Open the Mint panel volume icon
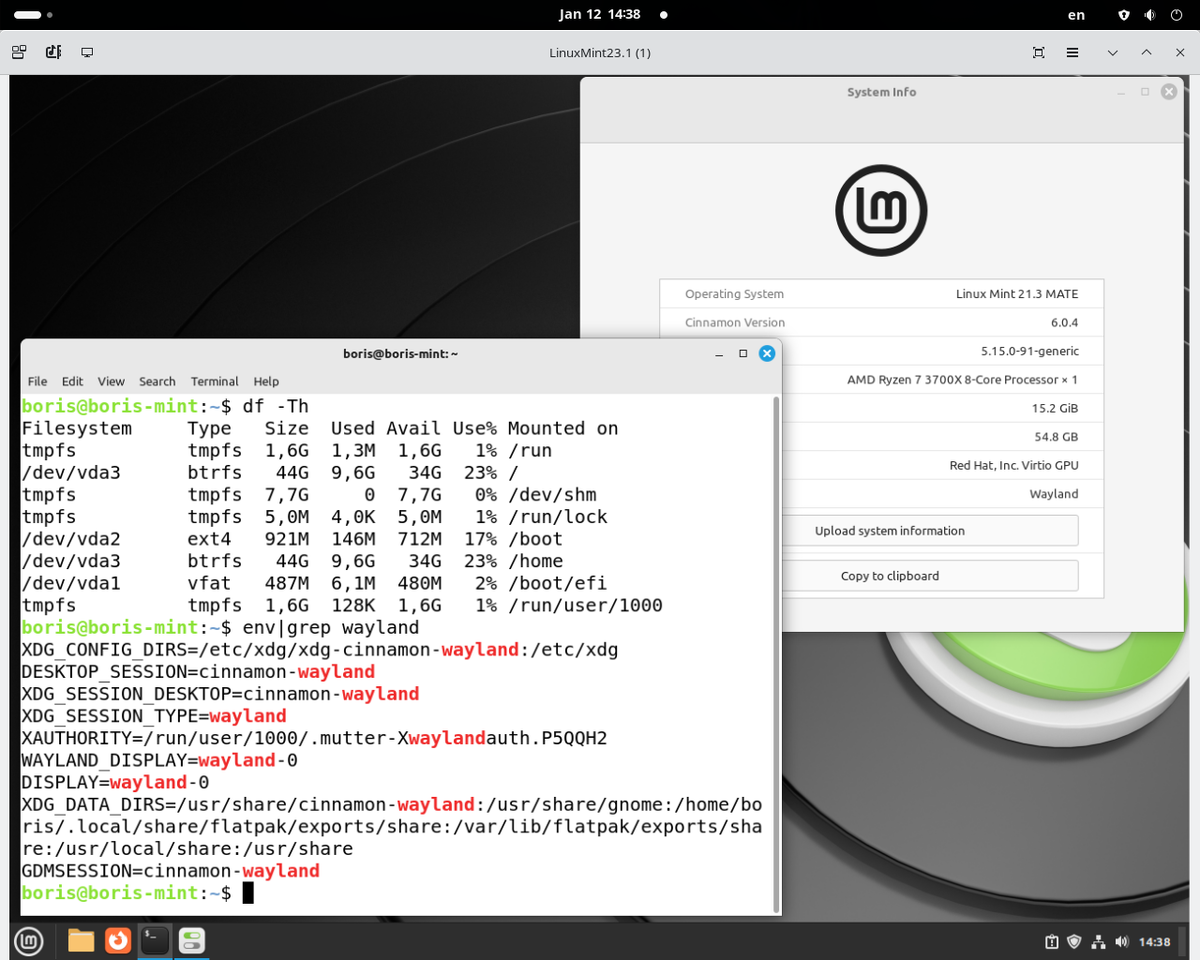1200x960 pixels. click(x=1121, y=942)
